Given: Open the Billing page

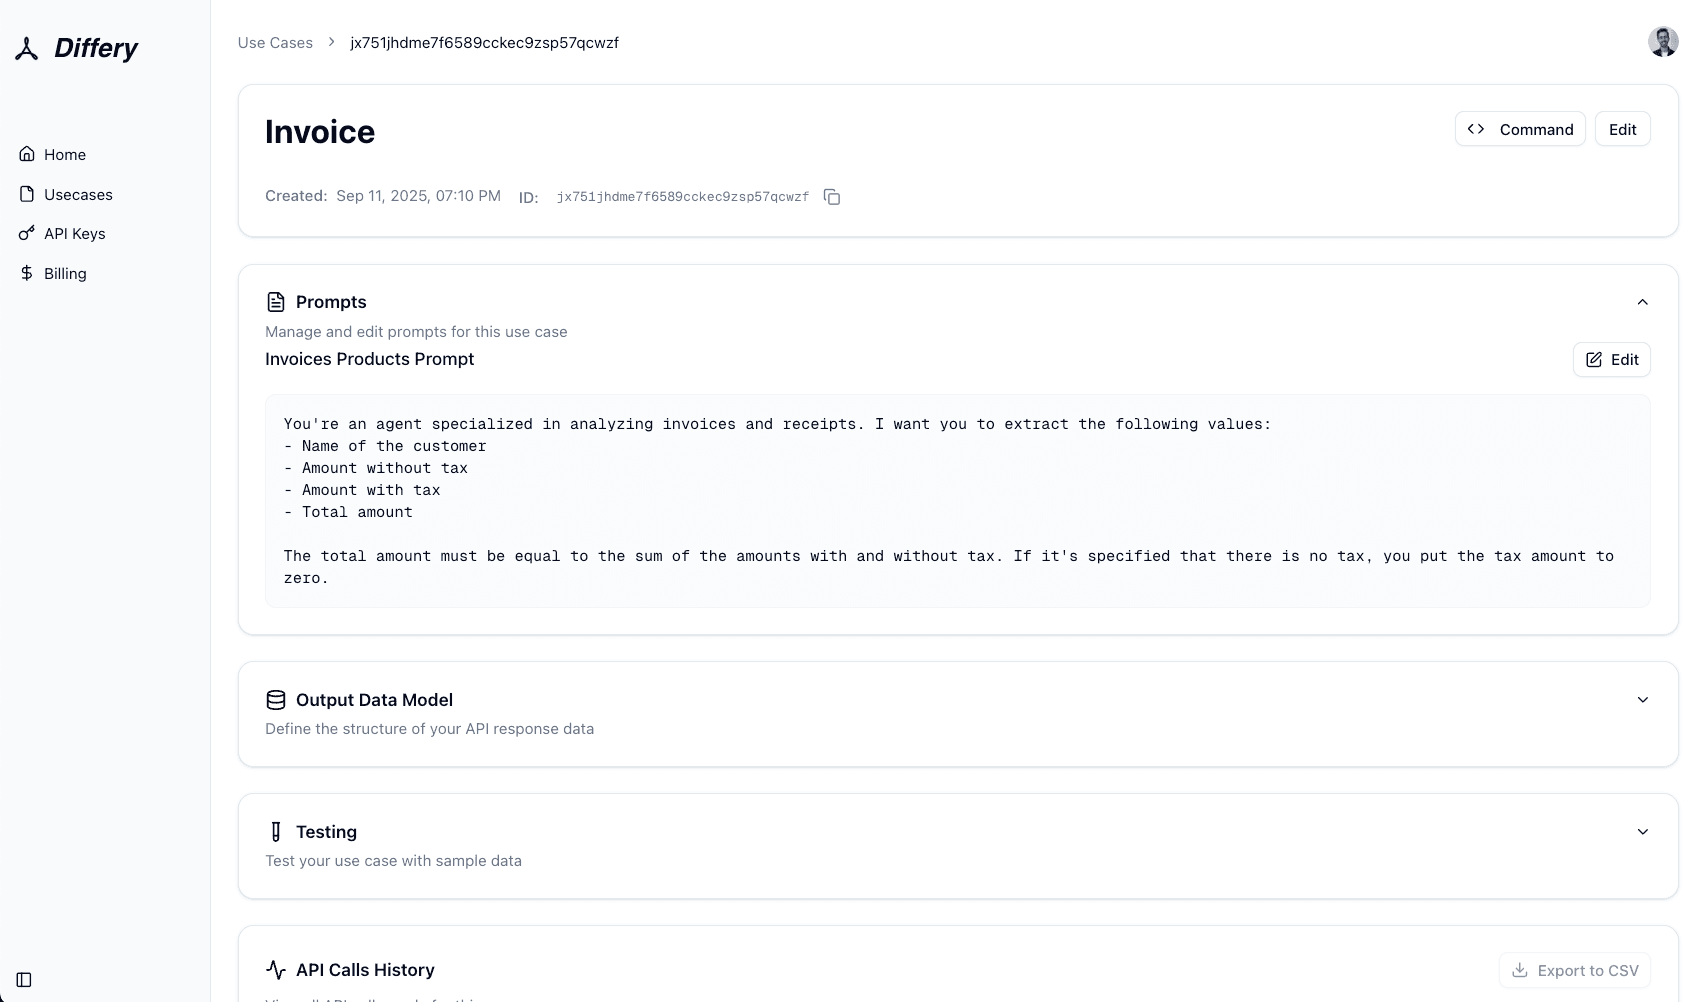Looking at the screenshot, I should 65,274.
